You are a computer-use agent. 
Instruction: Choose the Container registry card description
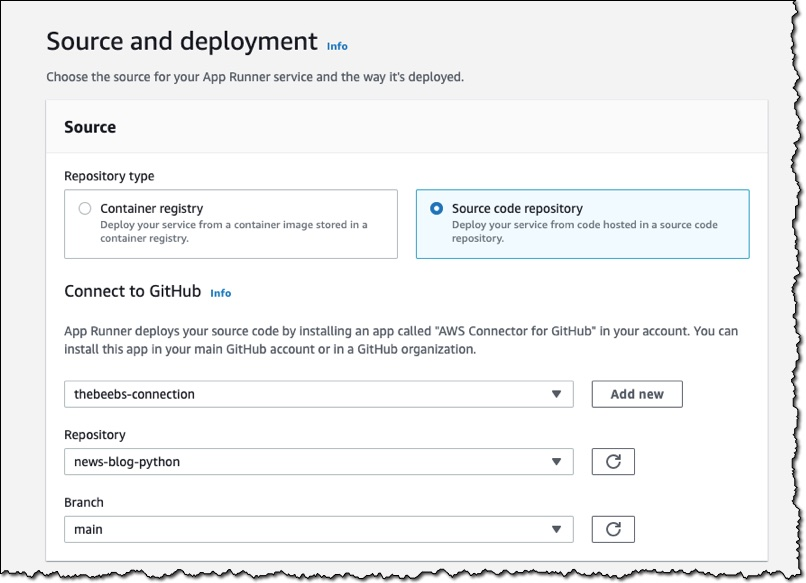pyautogui.click(x=233, y=231)
